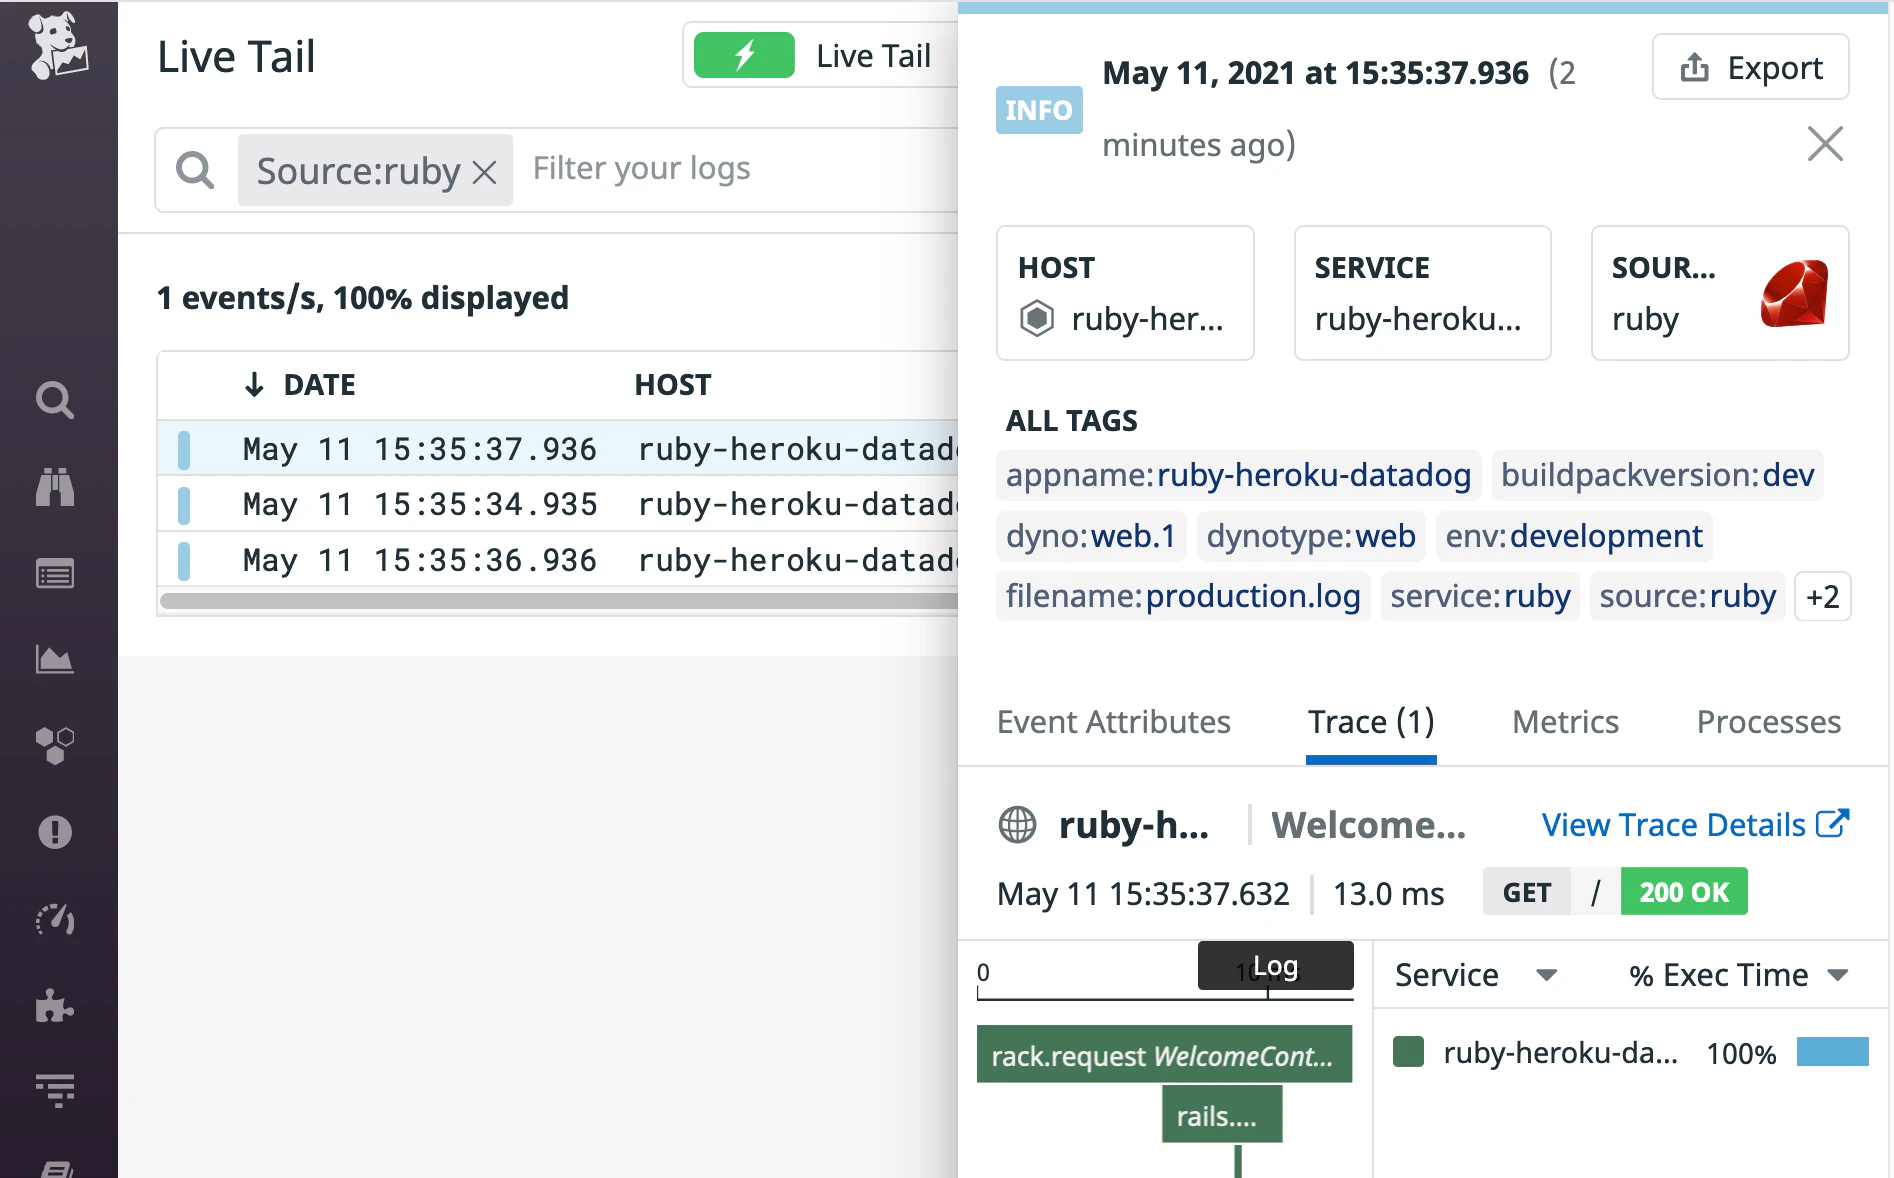The image size is (1894, 1178).
Task: Open the dashboards area-chart sidebar icon
Action: pyautogui.click(x=55, y=660)
